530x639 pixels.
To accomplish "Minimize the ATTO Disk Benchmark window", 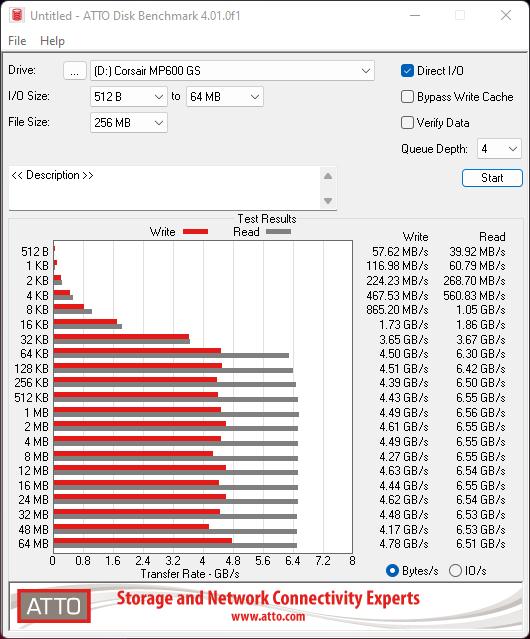I will (x=415, y=15).
